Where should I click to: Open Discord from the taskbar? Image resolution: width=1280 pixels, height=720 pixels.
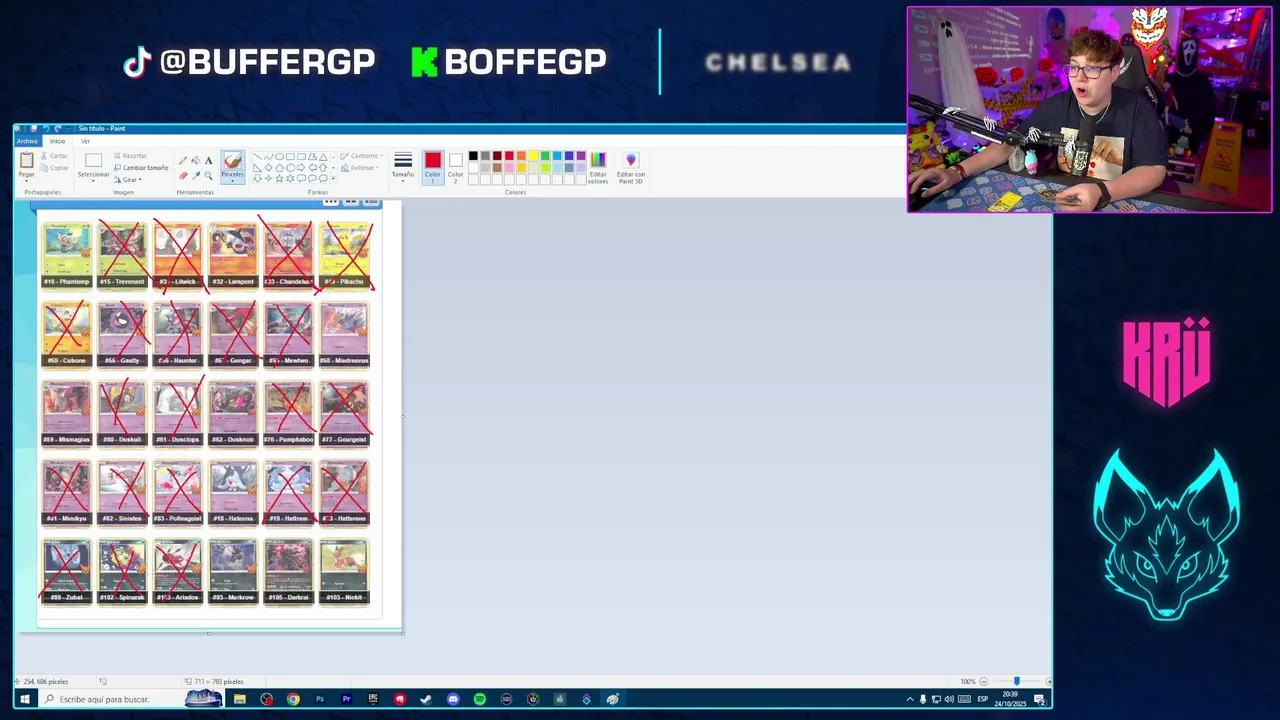[x=453, y=699]
